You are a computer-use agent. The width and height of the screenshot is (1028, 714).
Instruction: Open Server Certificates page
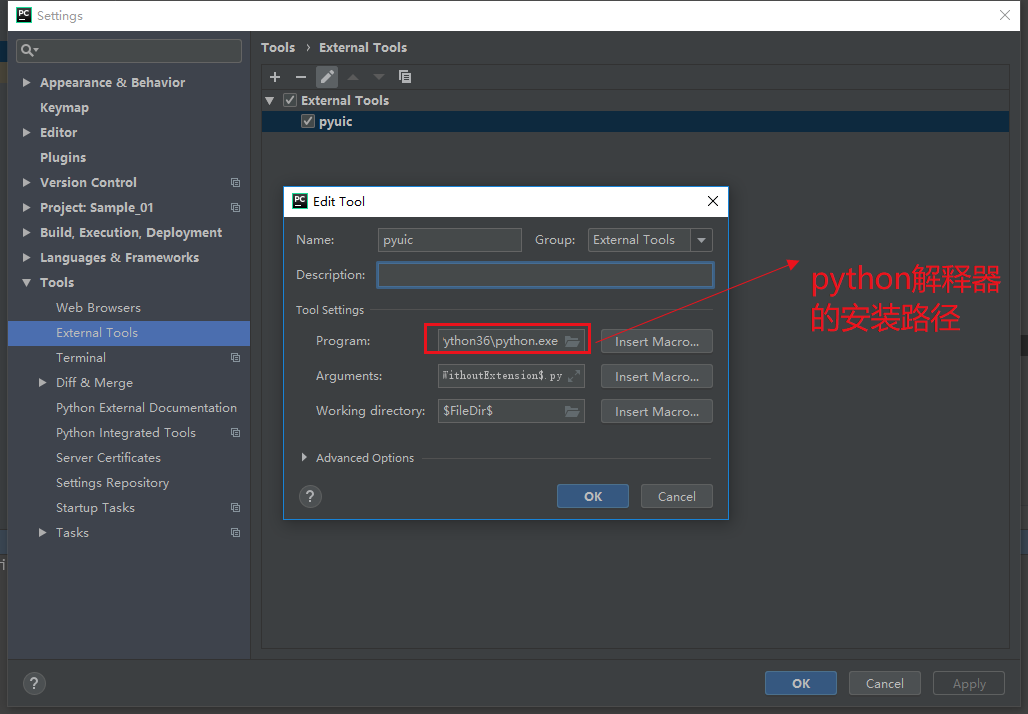coord(108,458)
